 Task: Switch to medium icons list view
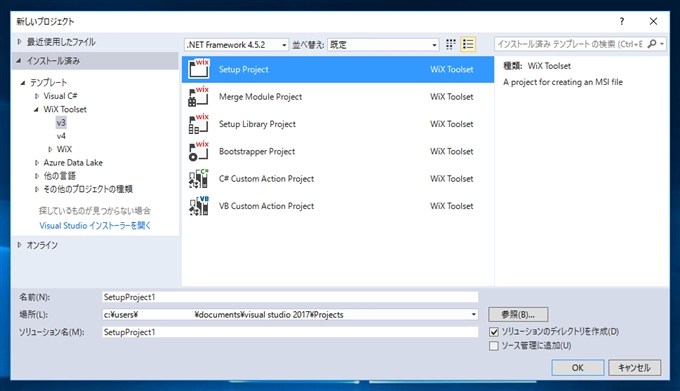point(468,44)
